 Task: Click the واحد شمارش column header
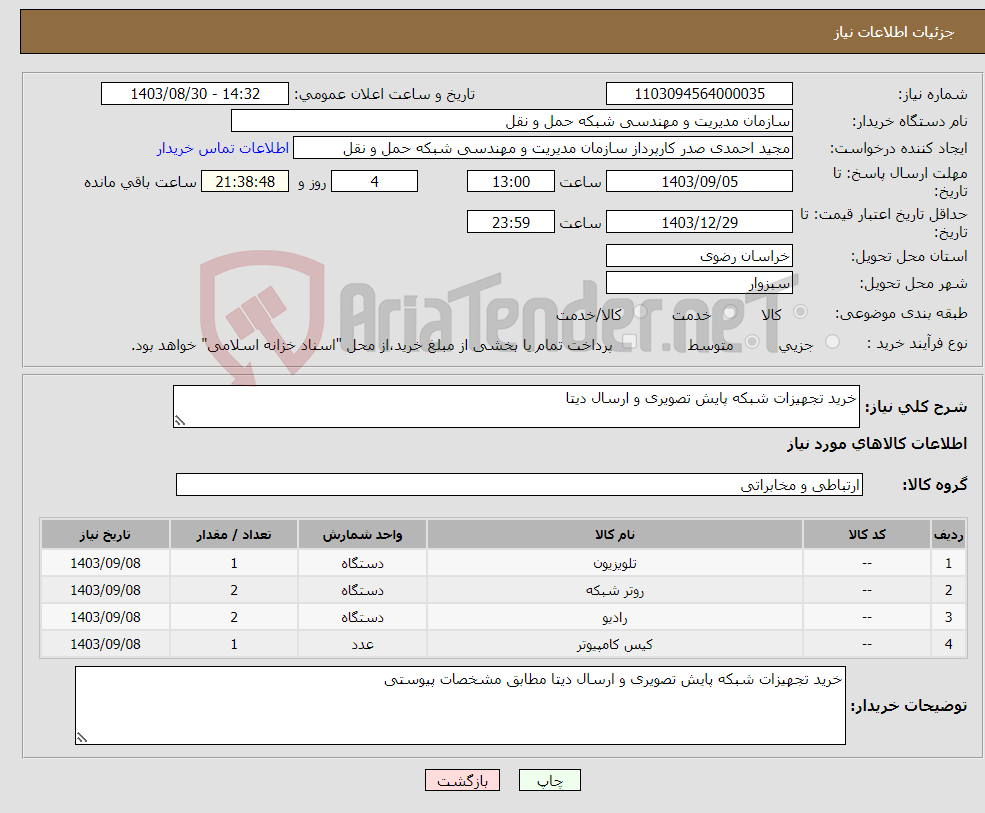click(x=362, y=534)
